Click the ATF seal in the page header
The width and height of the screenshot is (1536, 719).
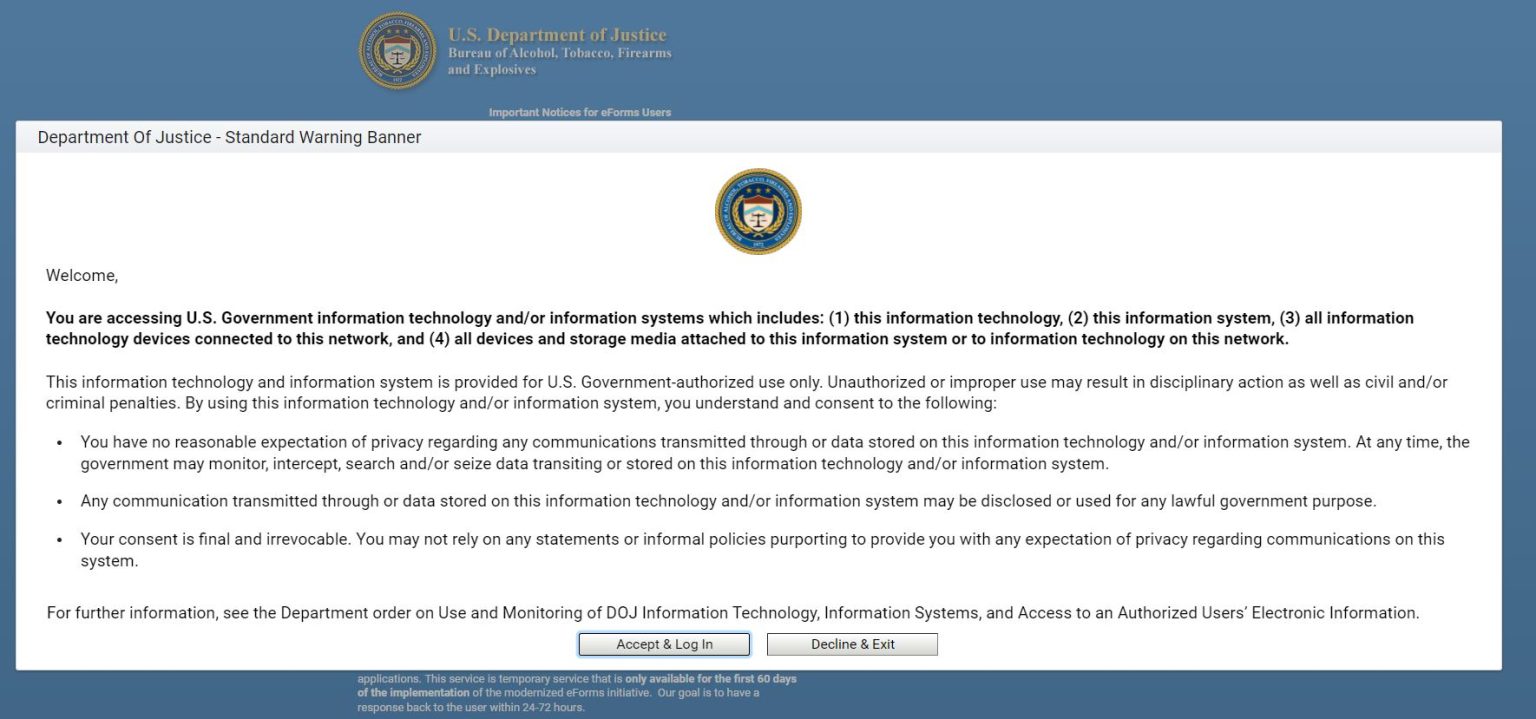397,51
